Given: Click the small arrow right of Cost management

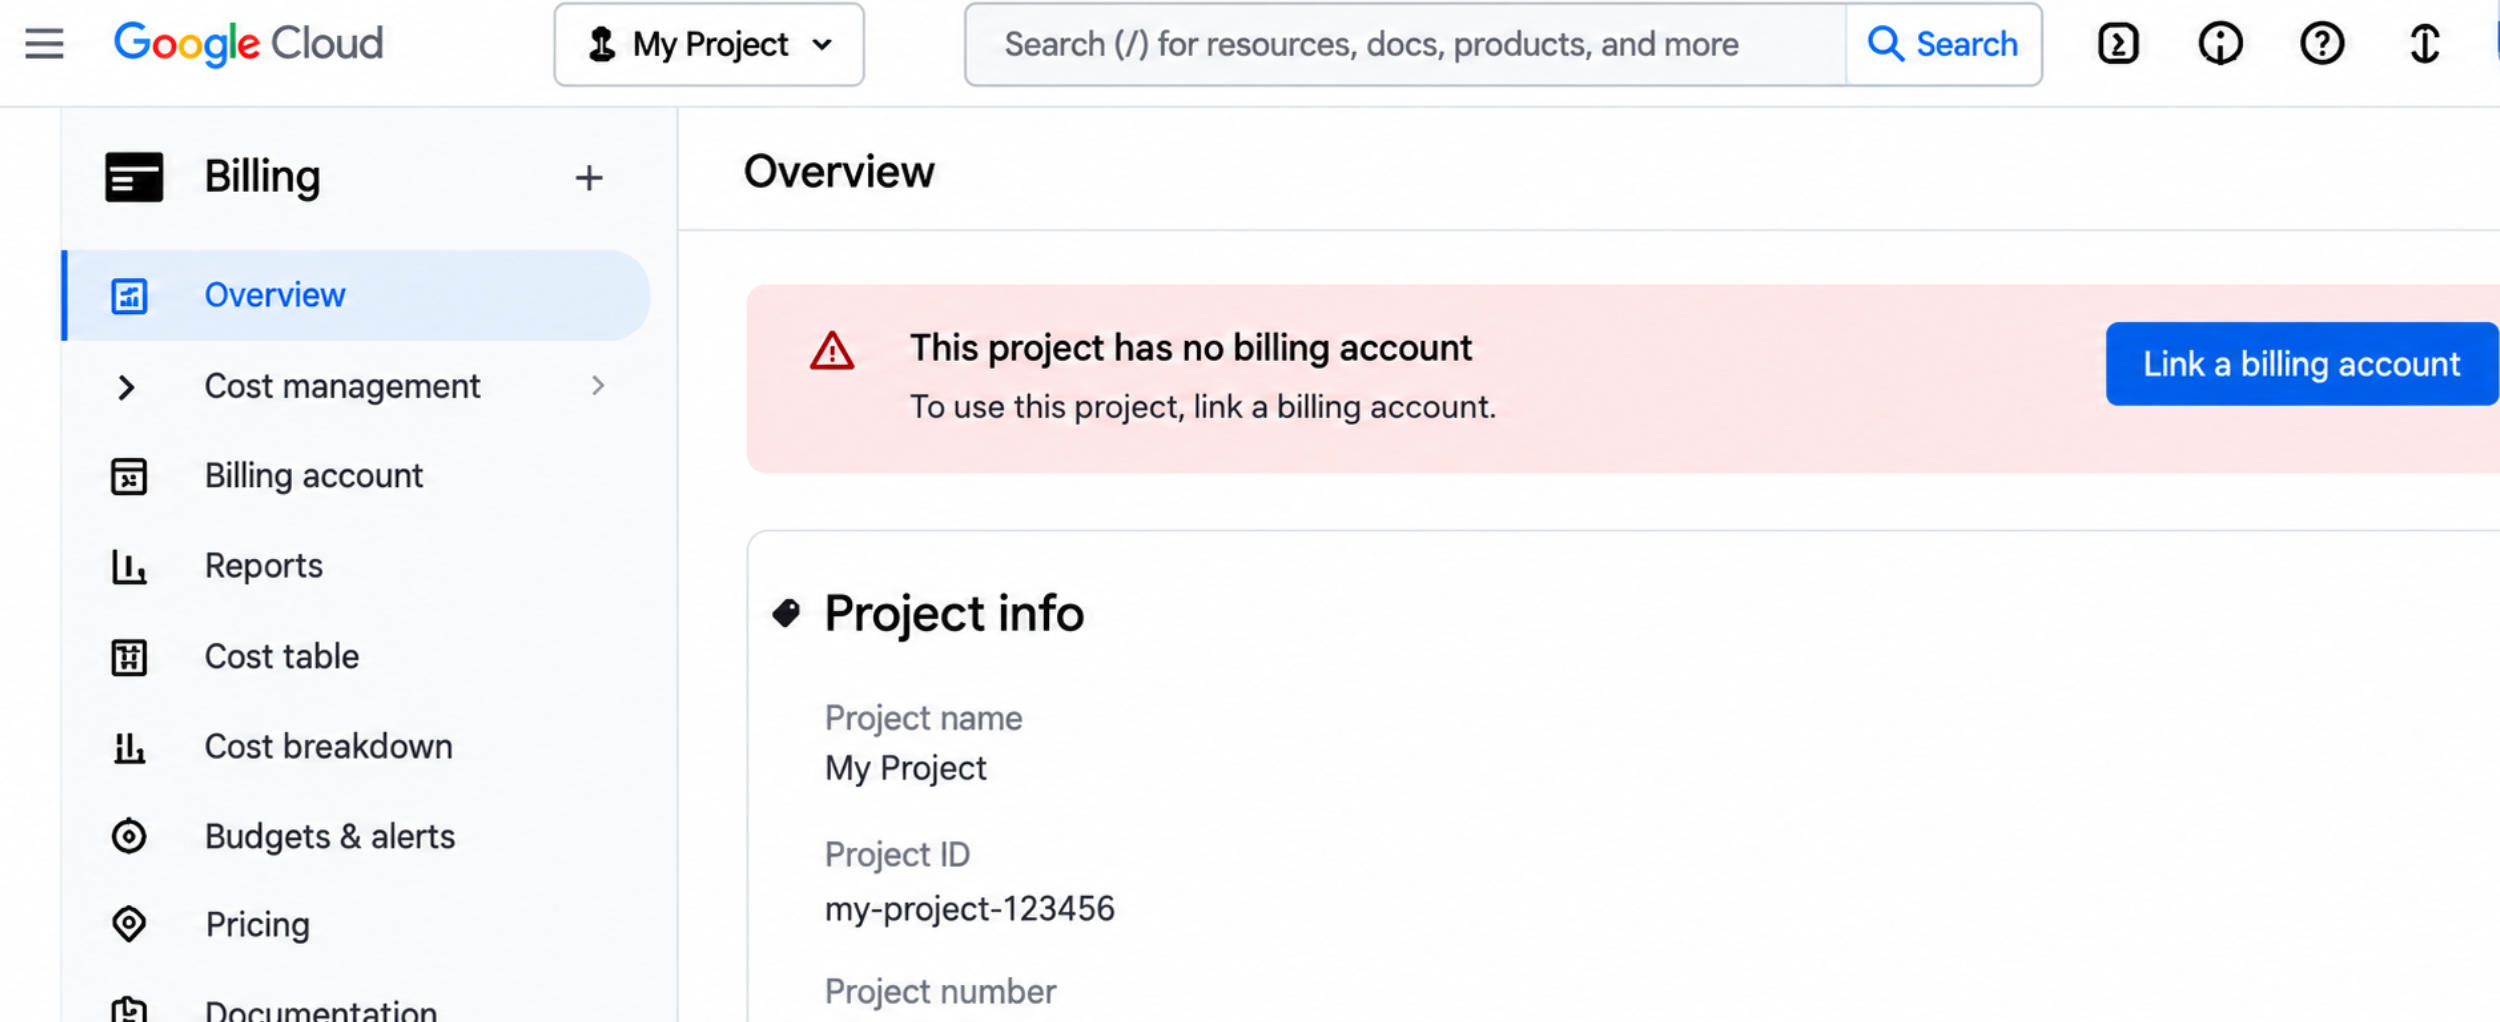Looking at the screenshot, I should point(598,386).
